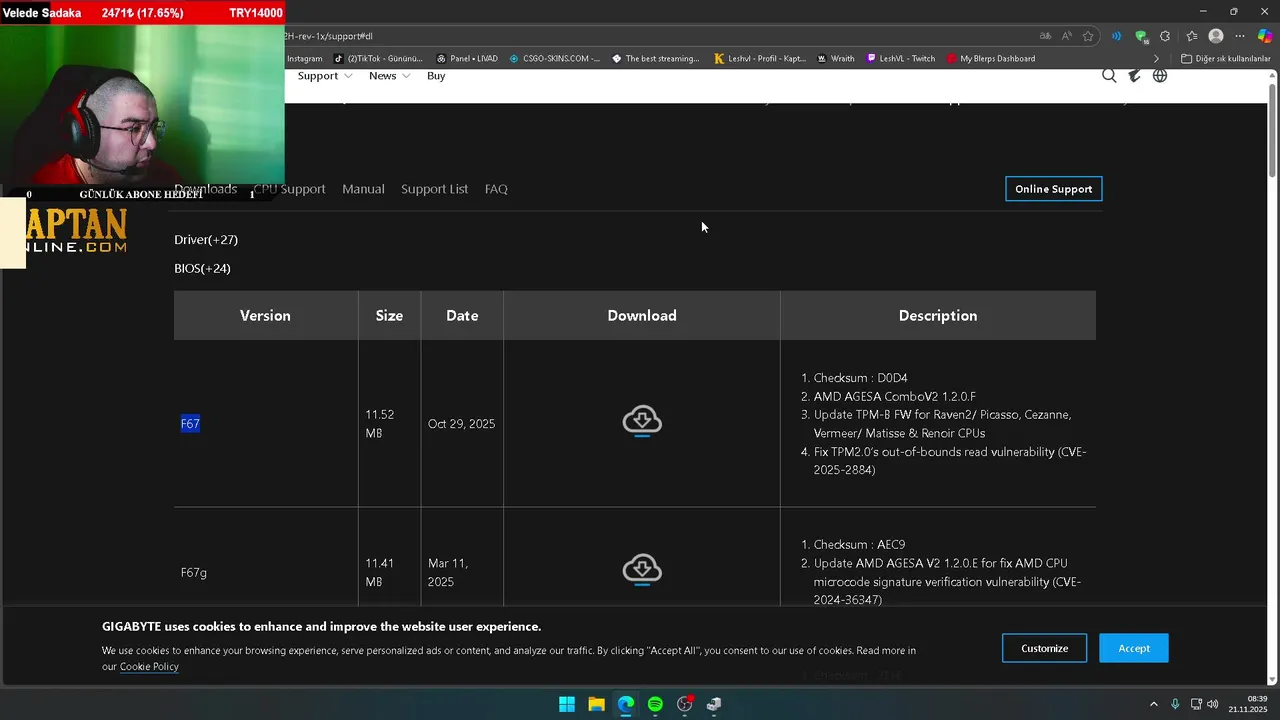Click the browser address bar URL
Screen dimensions: 1280x720
328,36
